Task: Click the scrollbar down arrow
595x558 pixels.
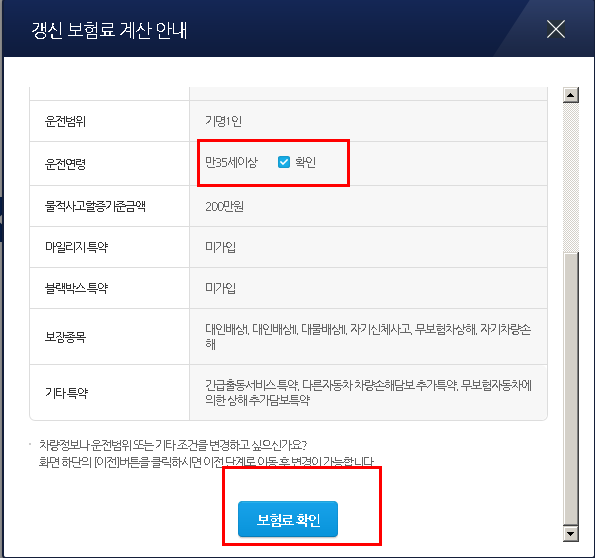Action: point(571,533)
